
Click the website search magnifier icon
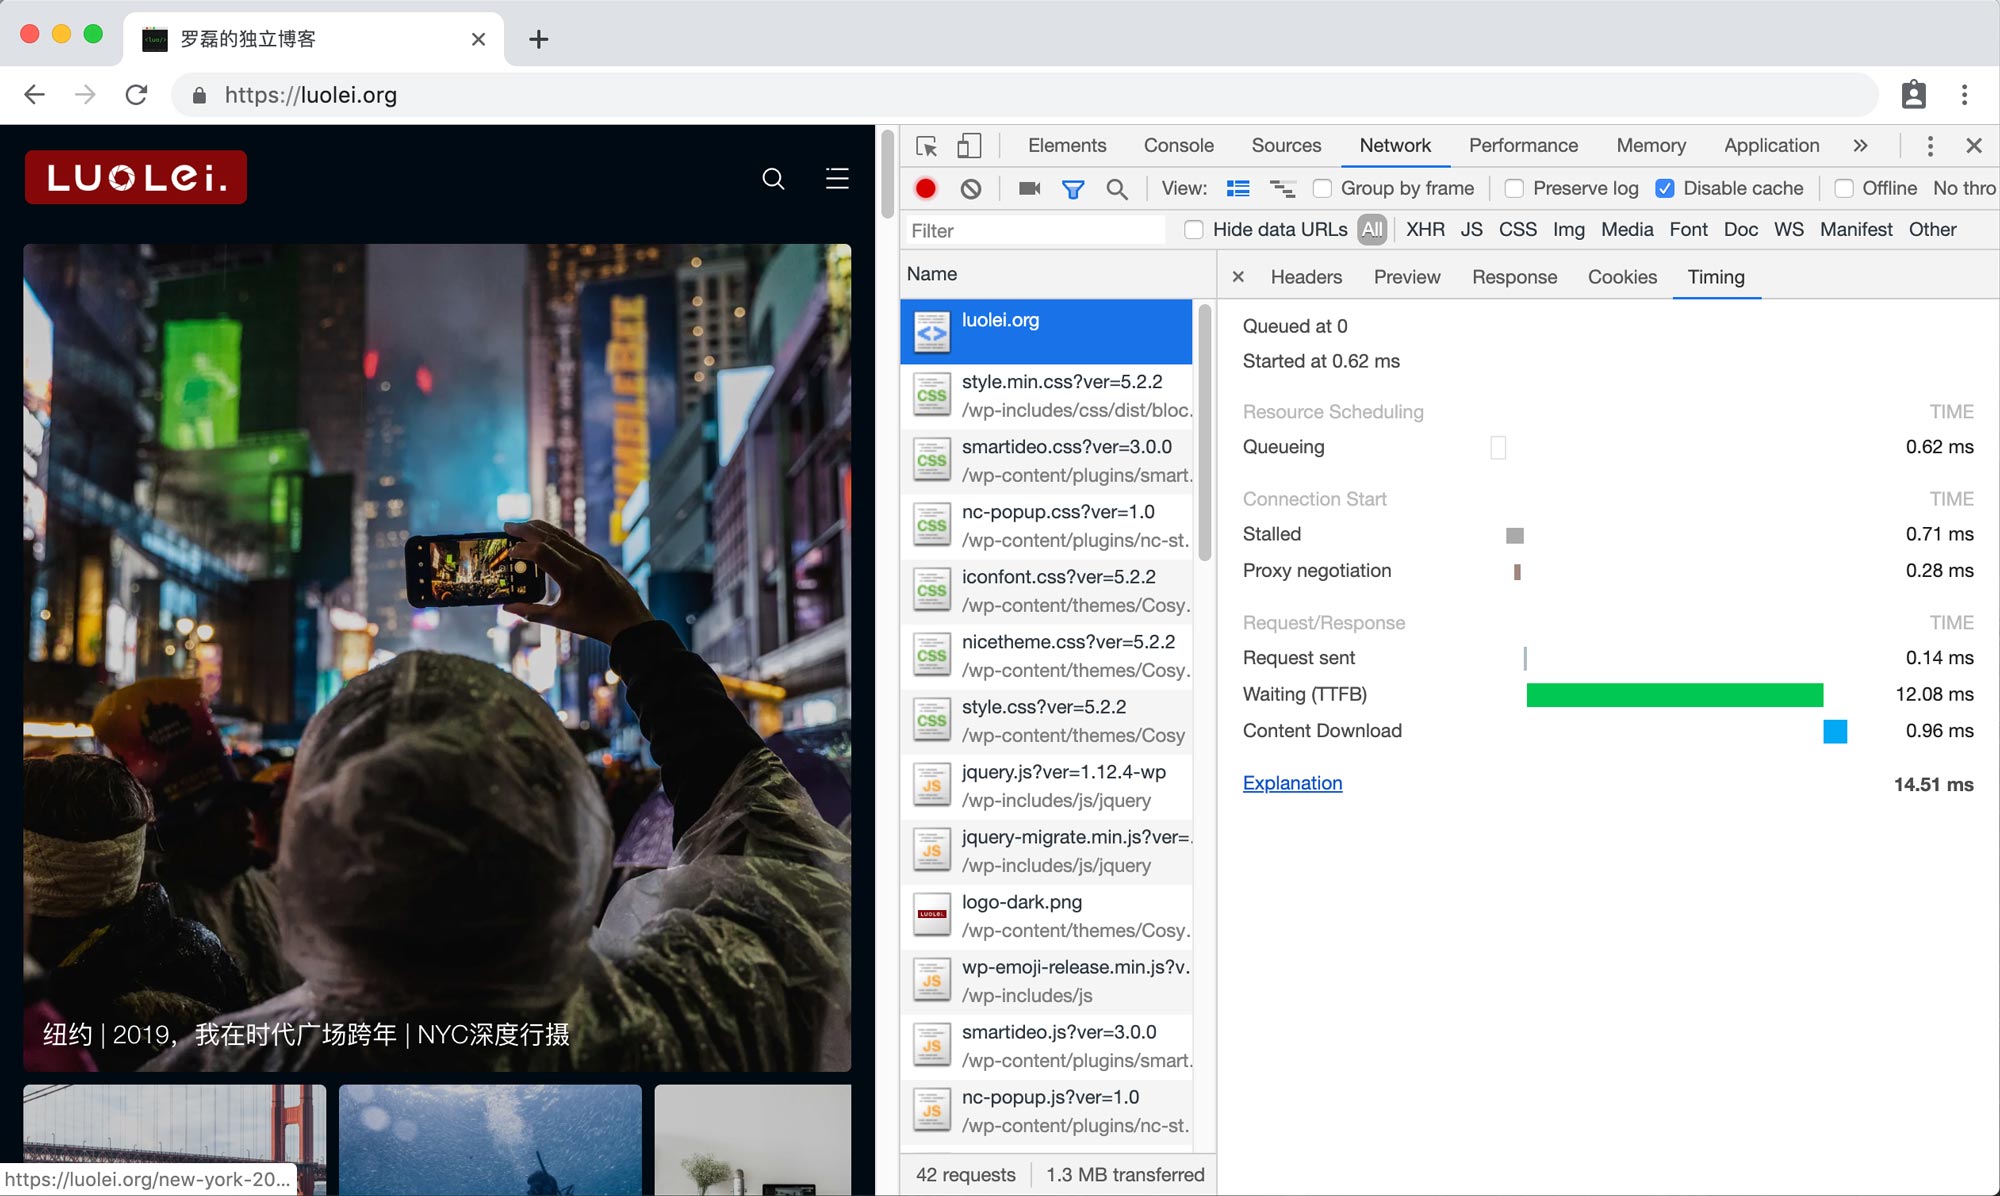pyautogui.click(x=773, y=178)
